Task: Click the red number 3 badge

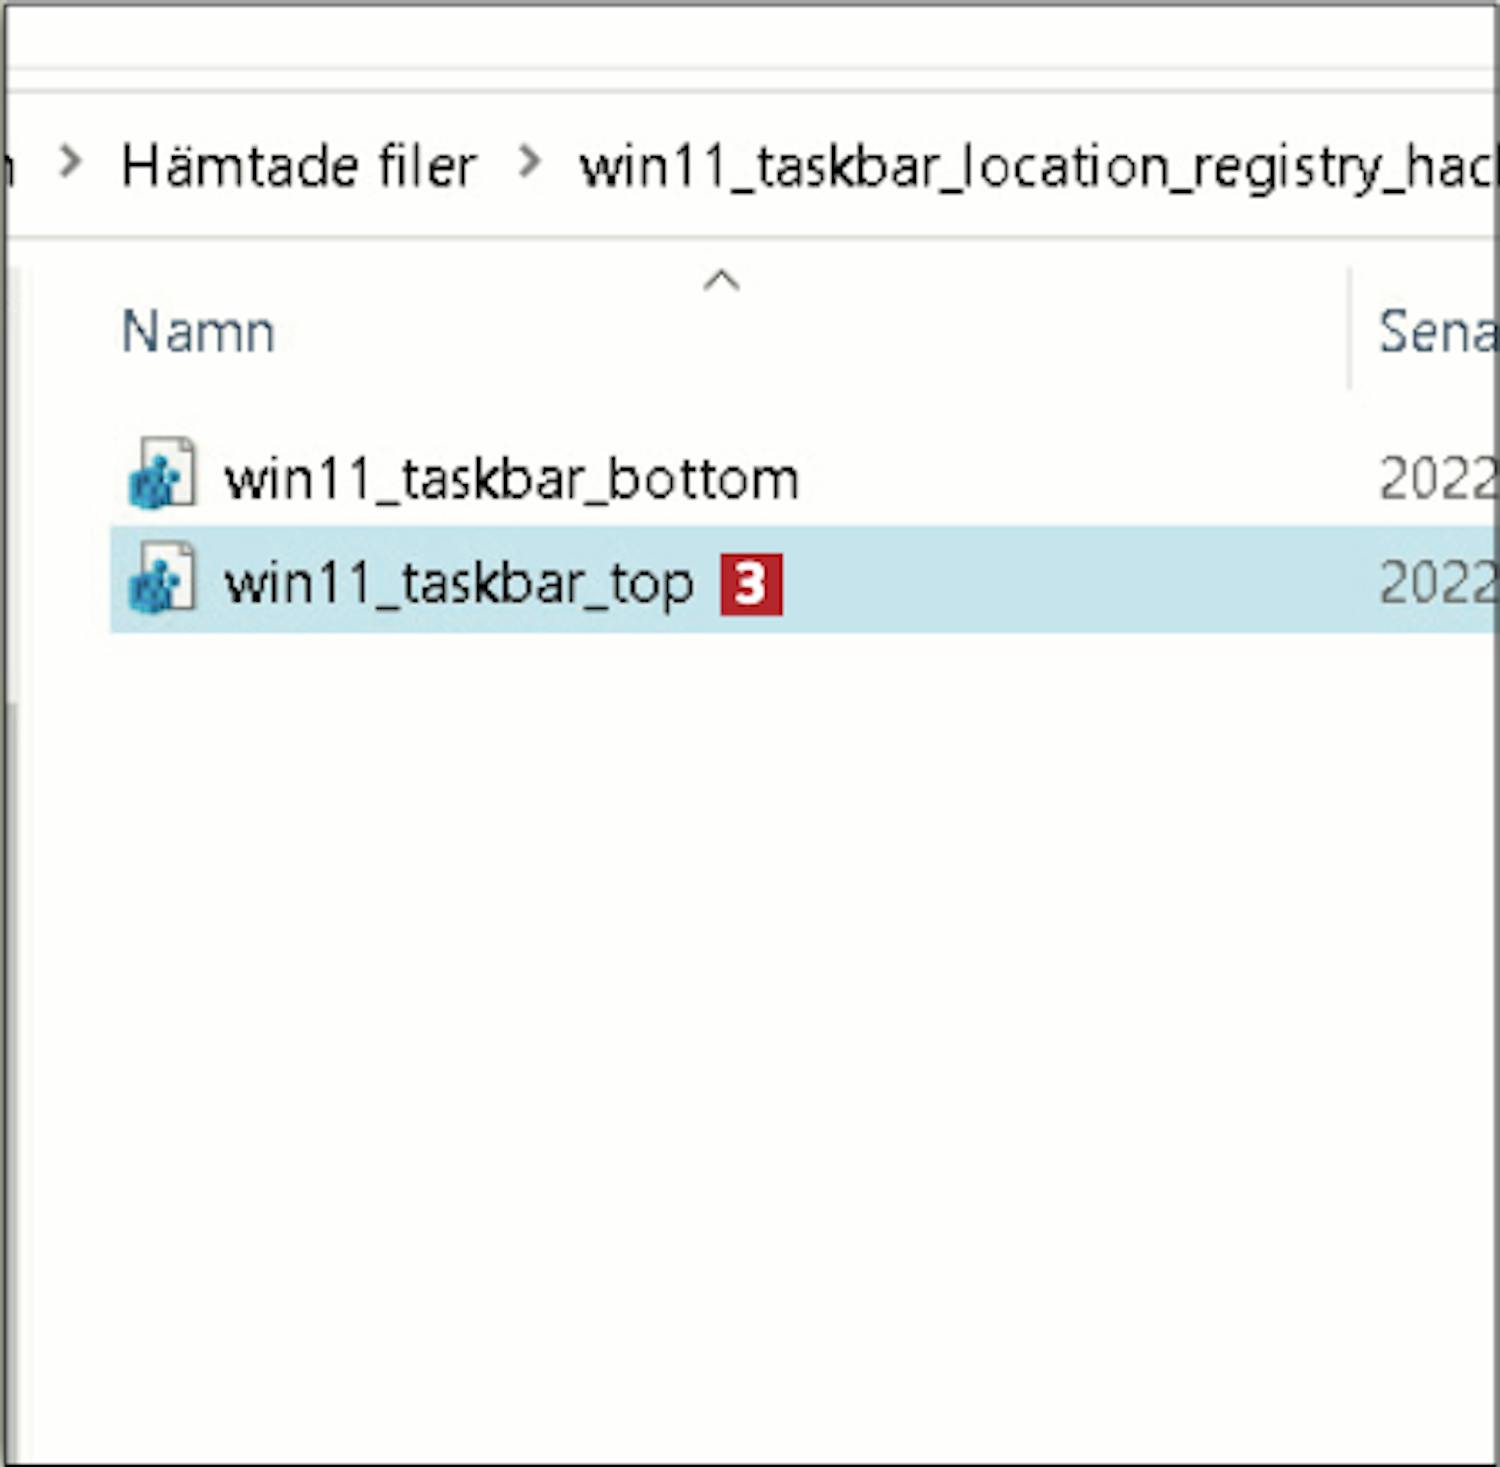Action: click(x=751, y=584)
